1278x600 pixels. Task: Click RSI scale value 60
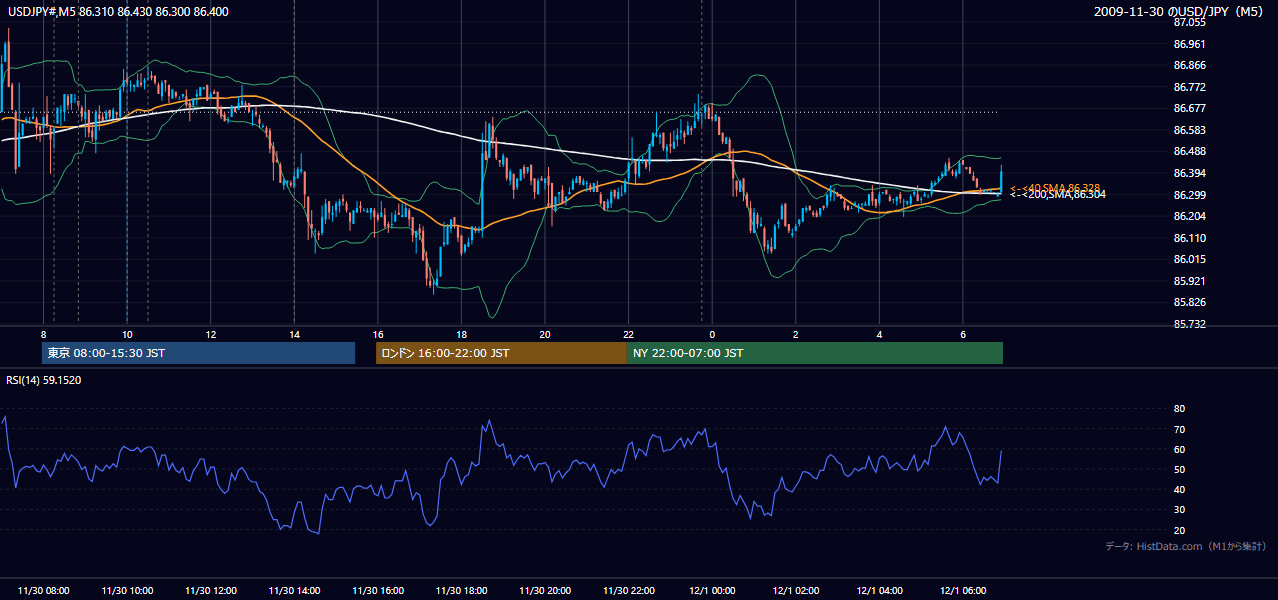click(1179, 449)
